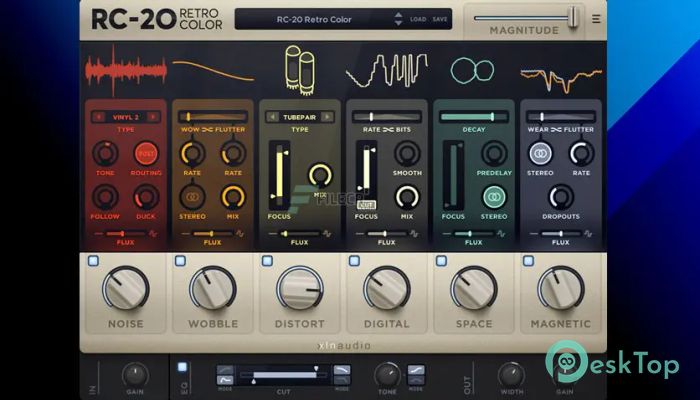Select the upper low-cut mode icon

click(x=225, y=370)
